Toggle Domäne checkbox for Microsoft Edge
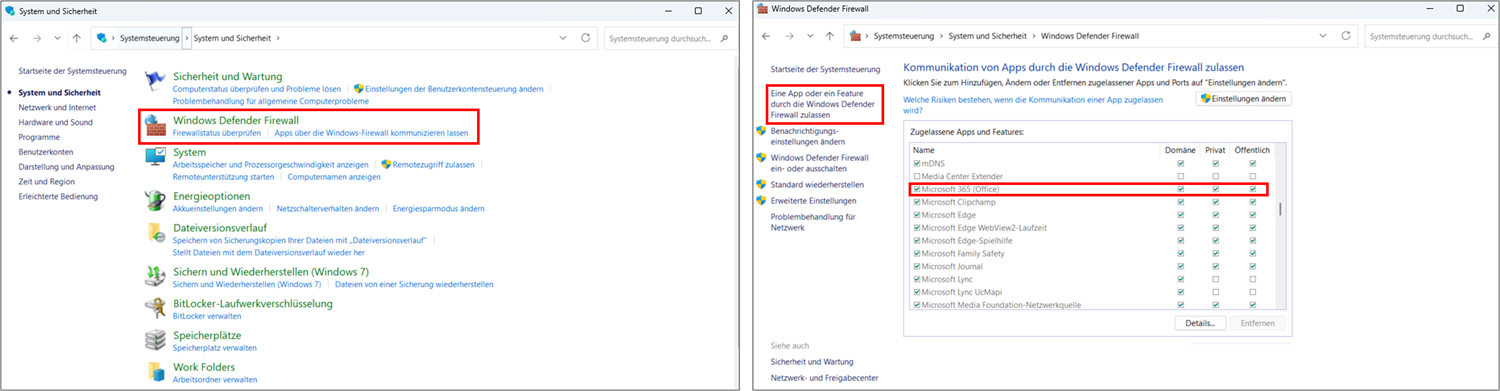The width and height of the screenshot is (1500, 391). pyautogui.click(x=1180, y=215)
